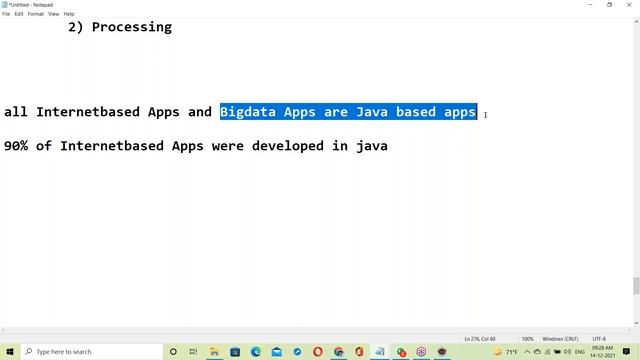Open the File menu in Notepad
640x360 pixels.
6,14
